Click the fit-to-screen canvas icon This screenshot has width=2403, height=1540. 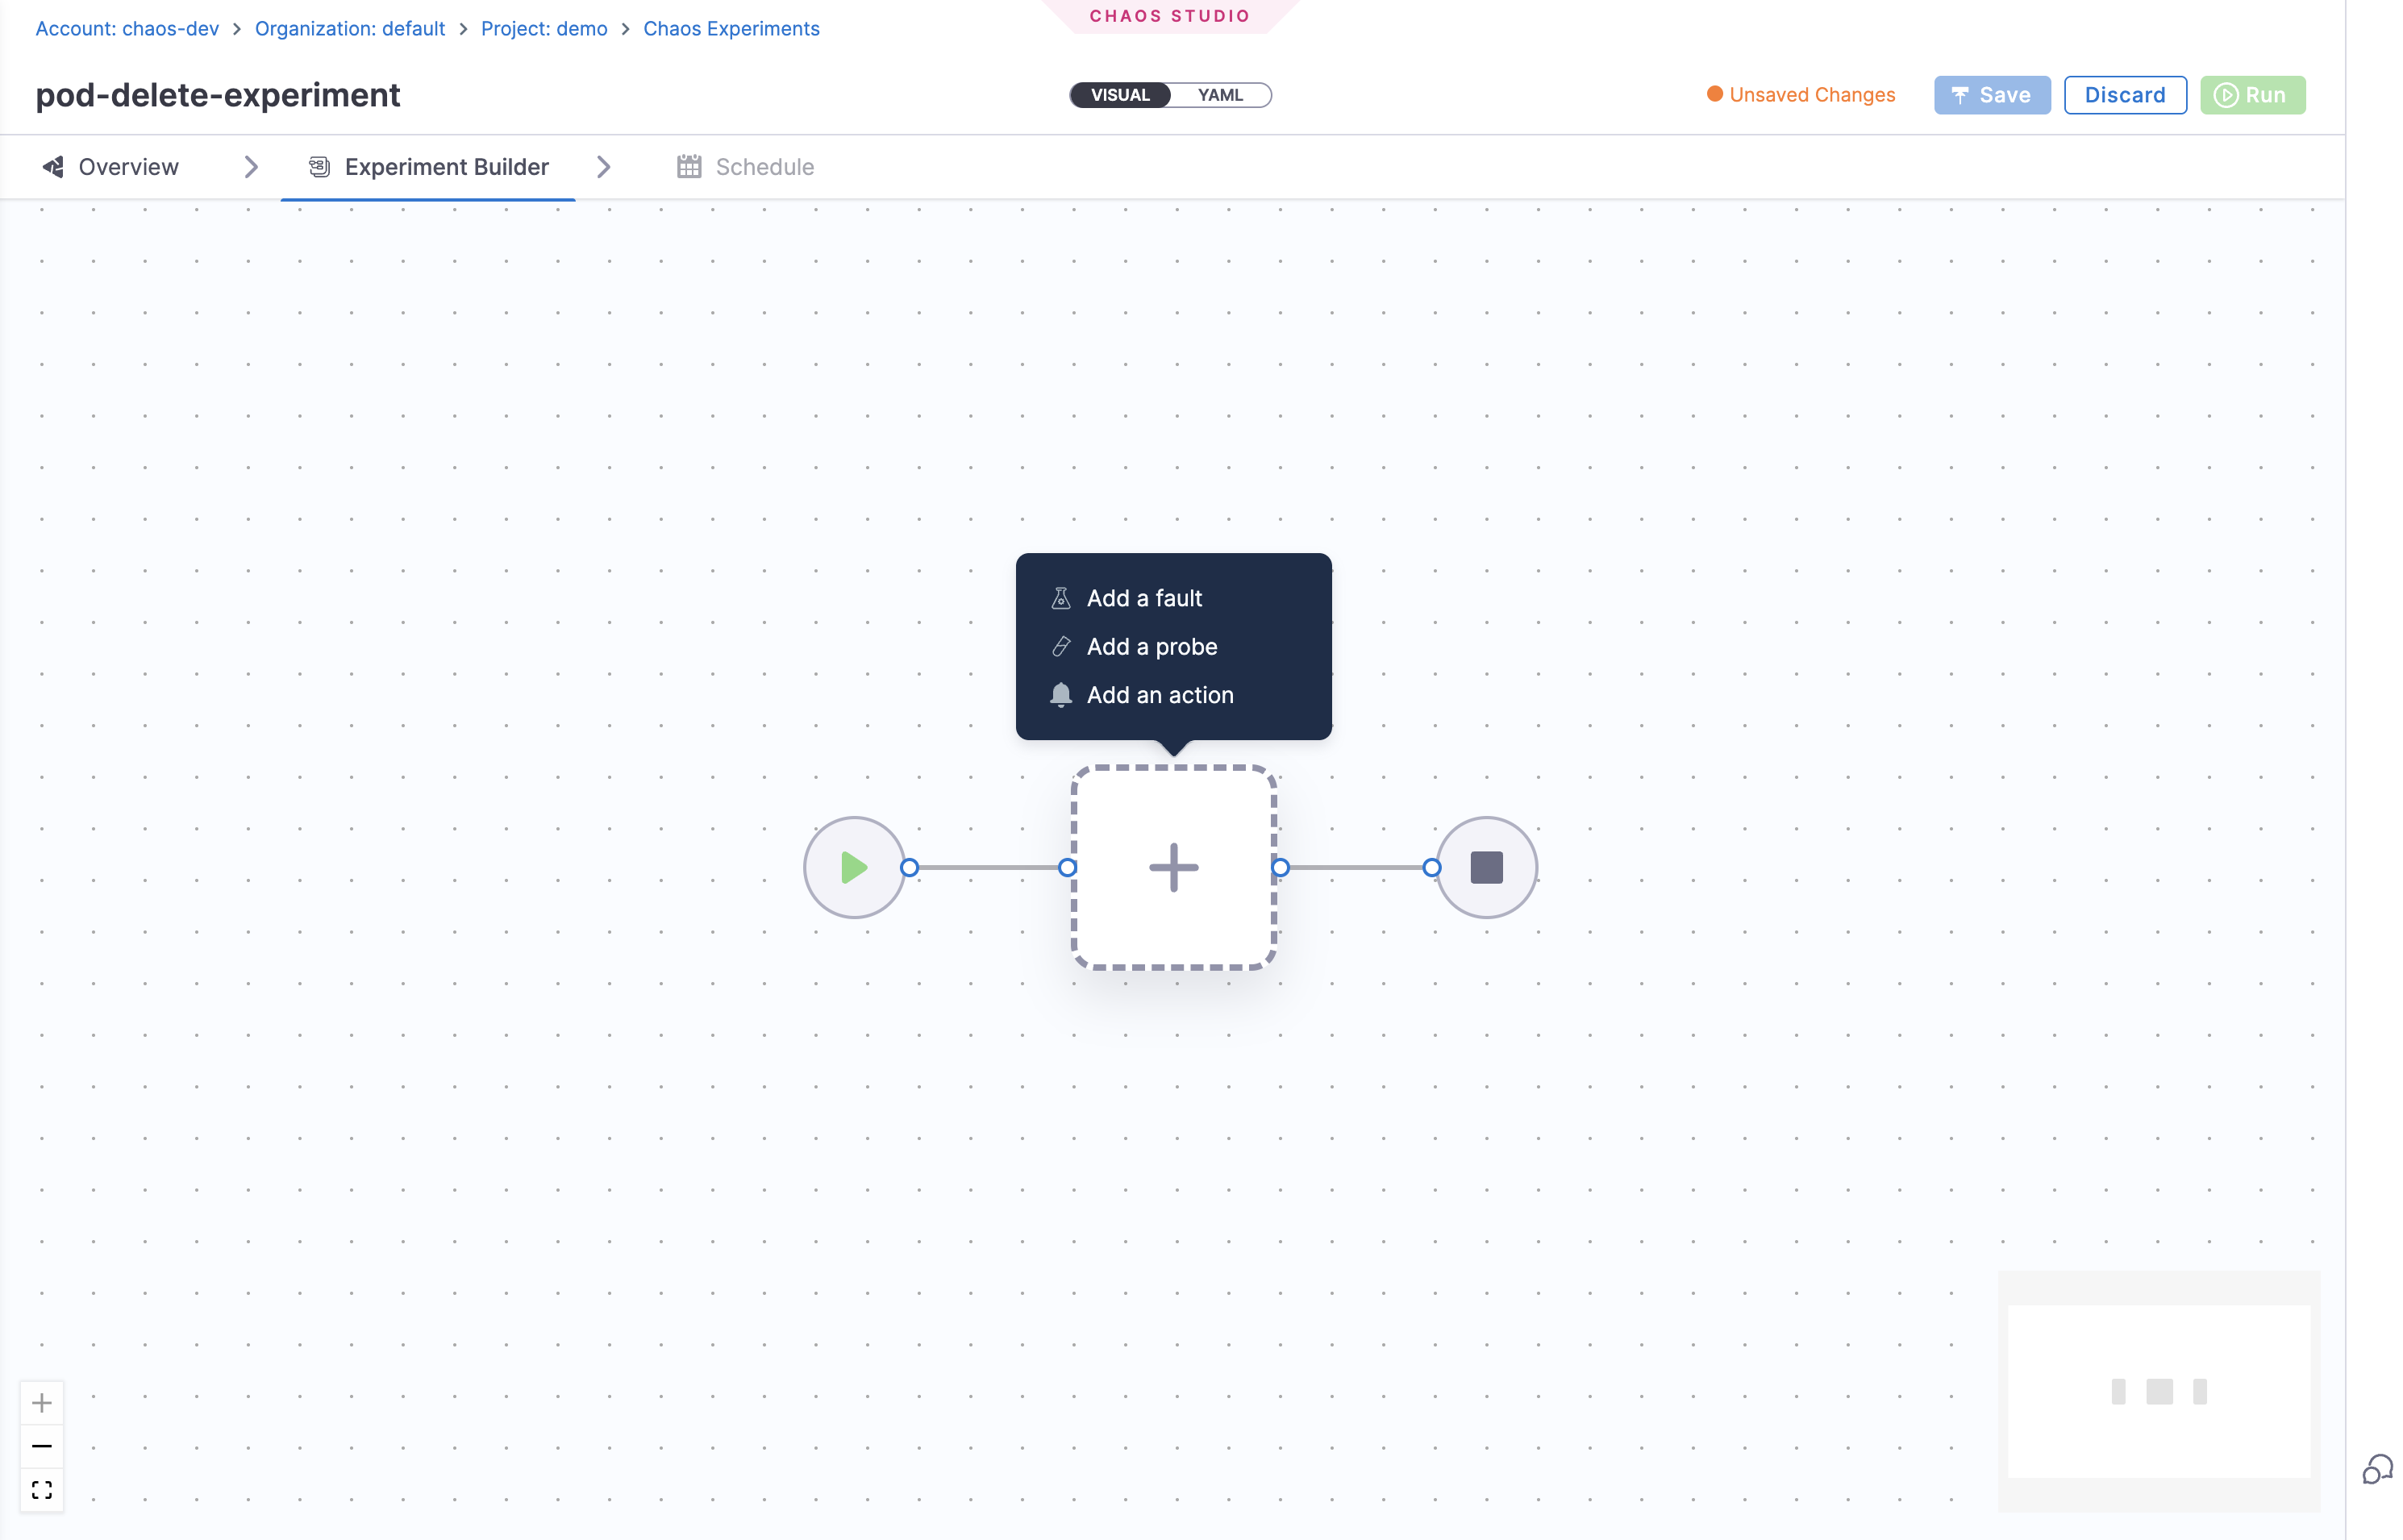(42, 1489)
